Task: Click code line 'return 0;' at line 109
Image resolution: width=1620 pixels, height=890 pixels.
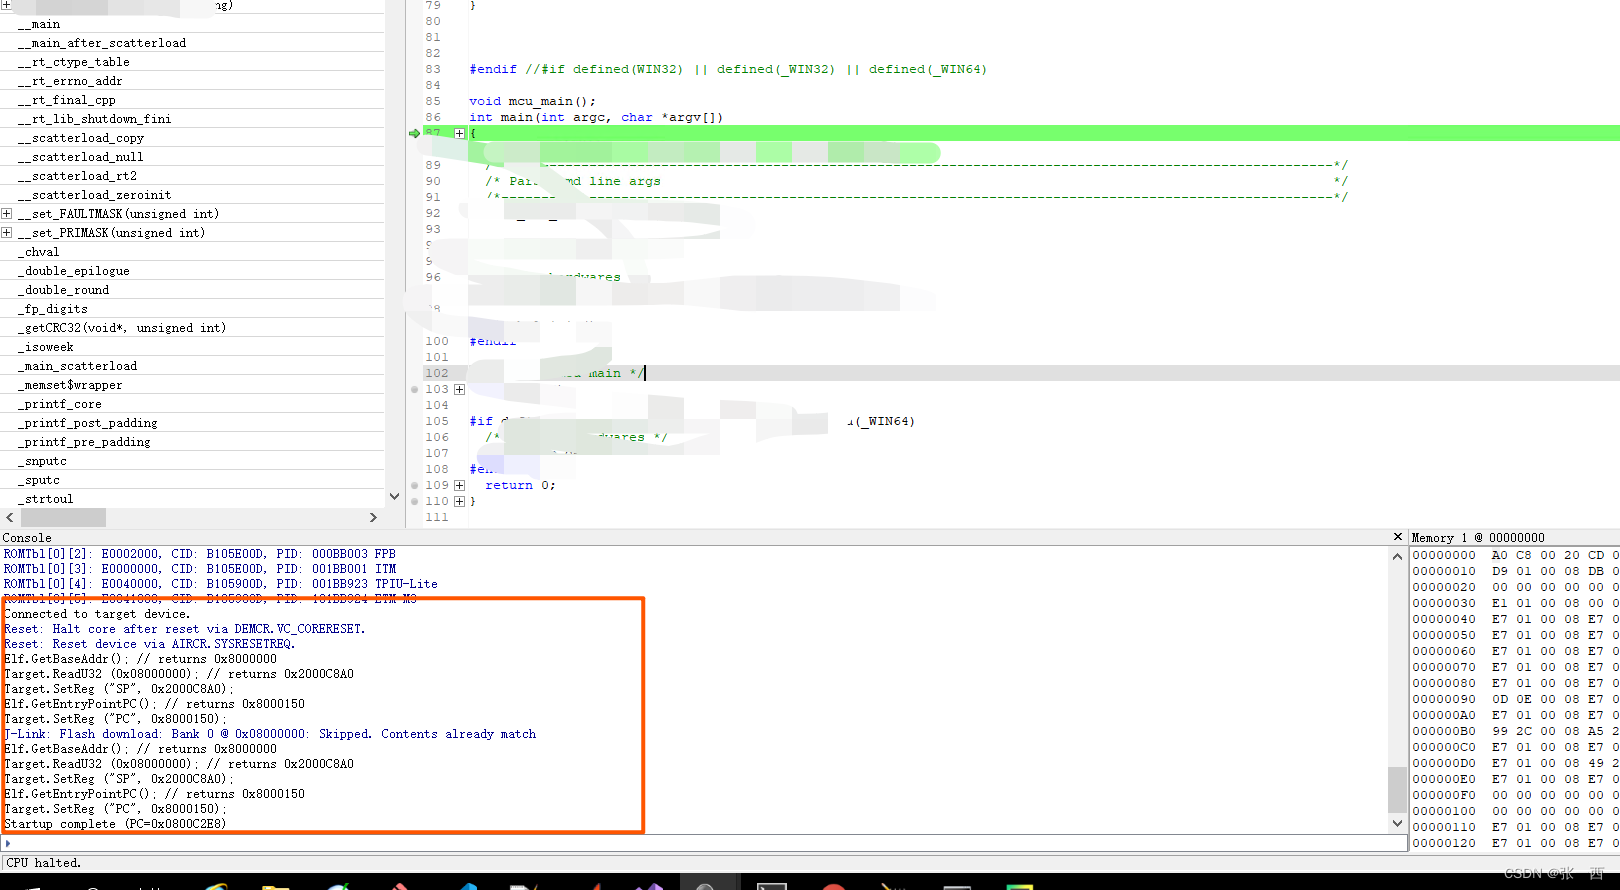Action: (x=520, y=485)
